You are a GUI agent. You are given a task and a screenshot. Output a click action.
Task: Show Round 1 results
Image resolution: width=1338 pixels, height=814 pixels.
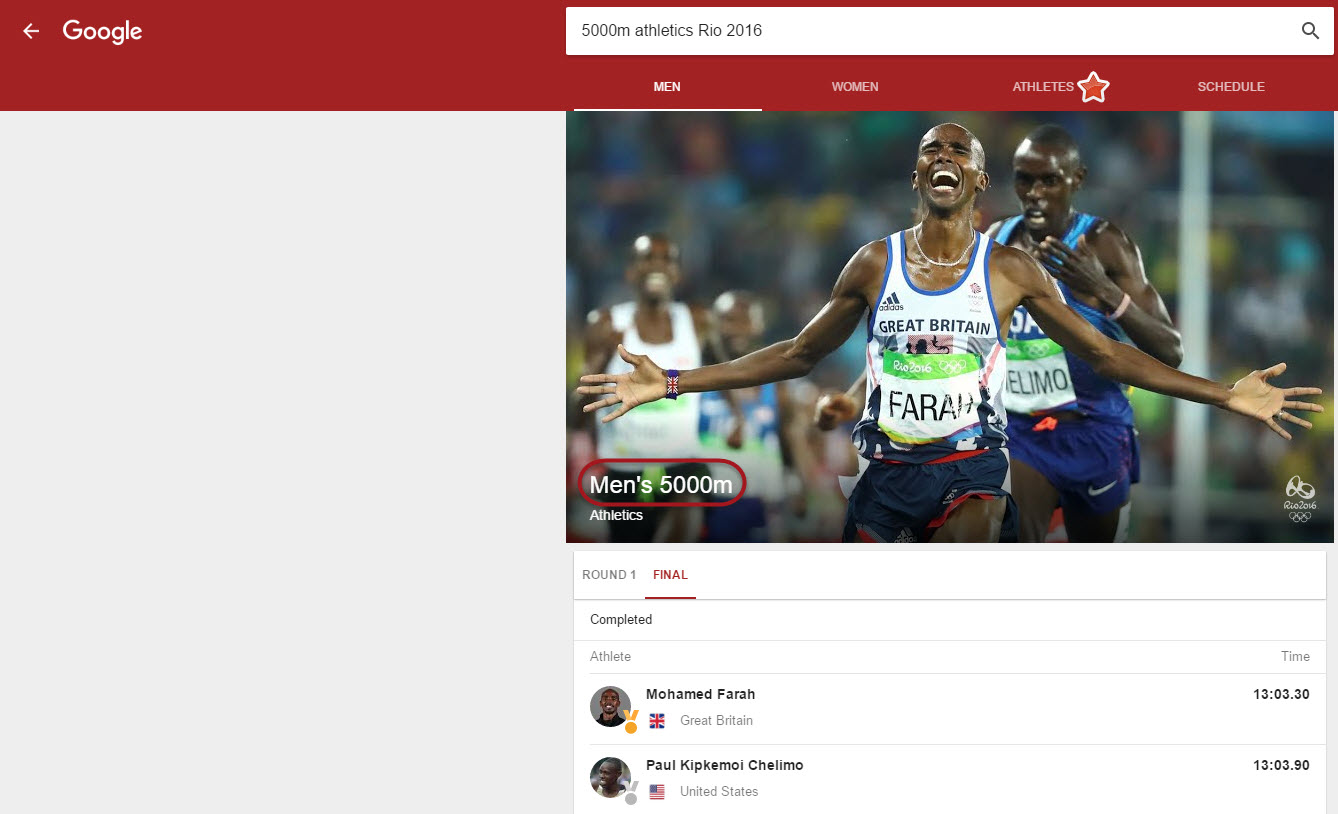coord(609,575)
